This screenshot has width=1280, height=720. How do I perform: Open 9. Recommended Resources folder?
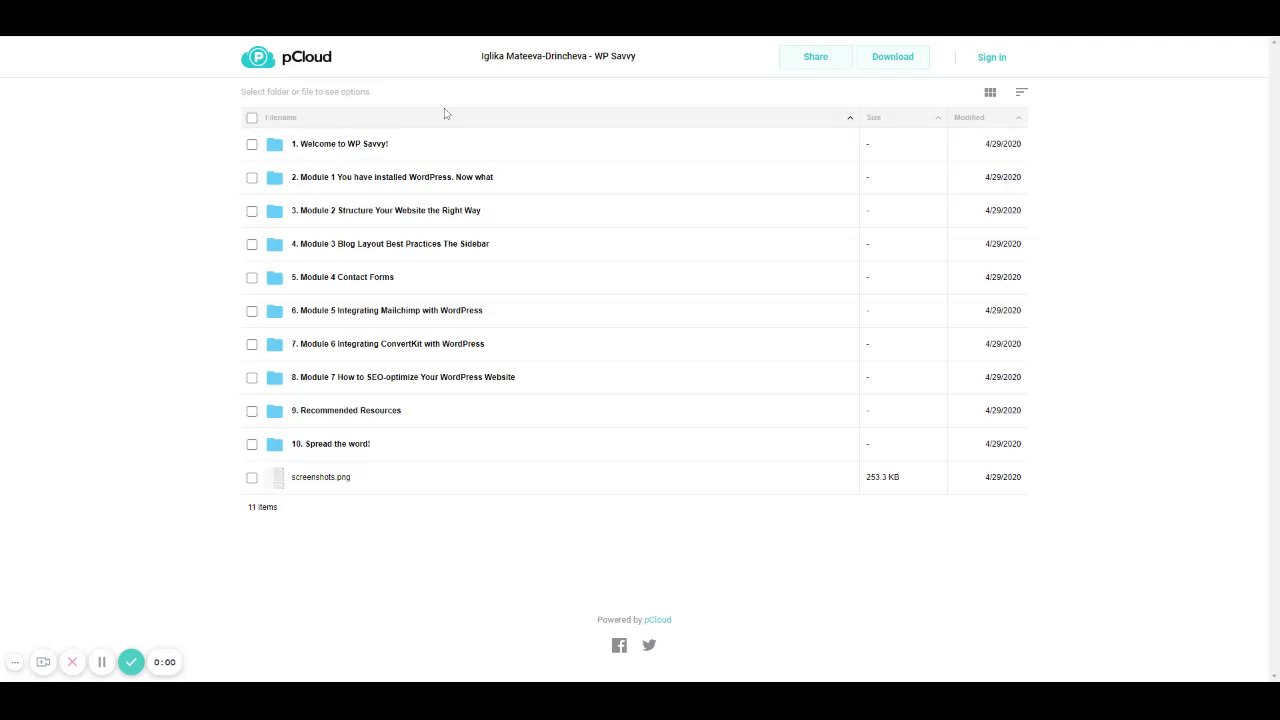346,411
